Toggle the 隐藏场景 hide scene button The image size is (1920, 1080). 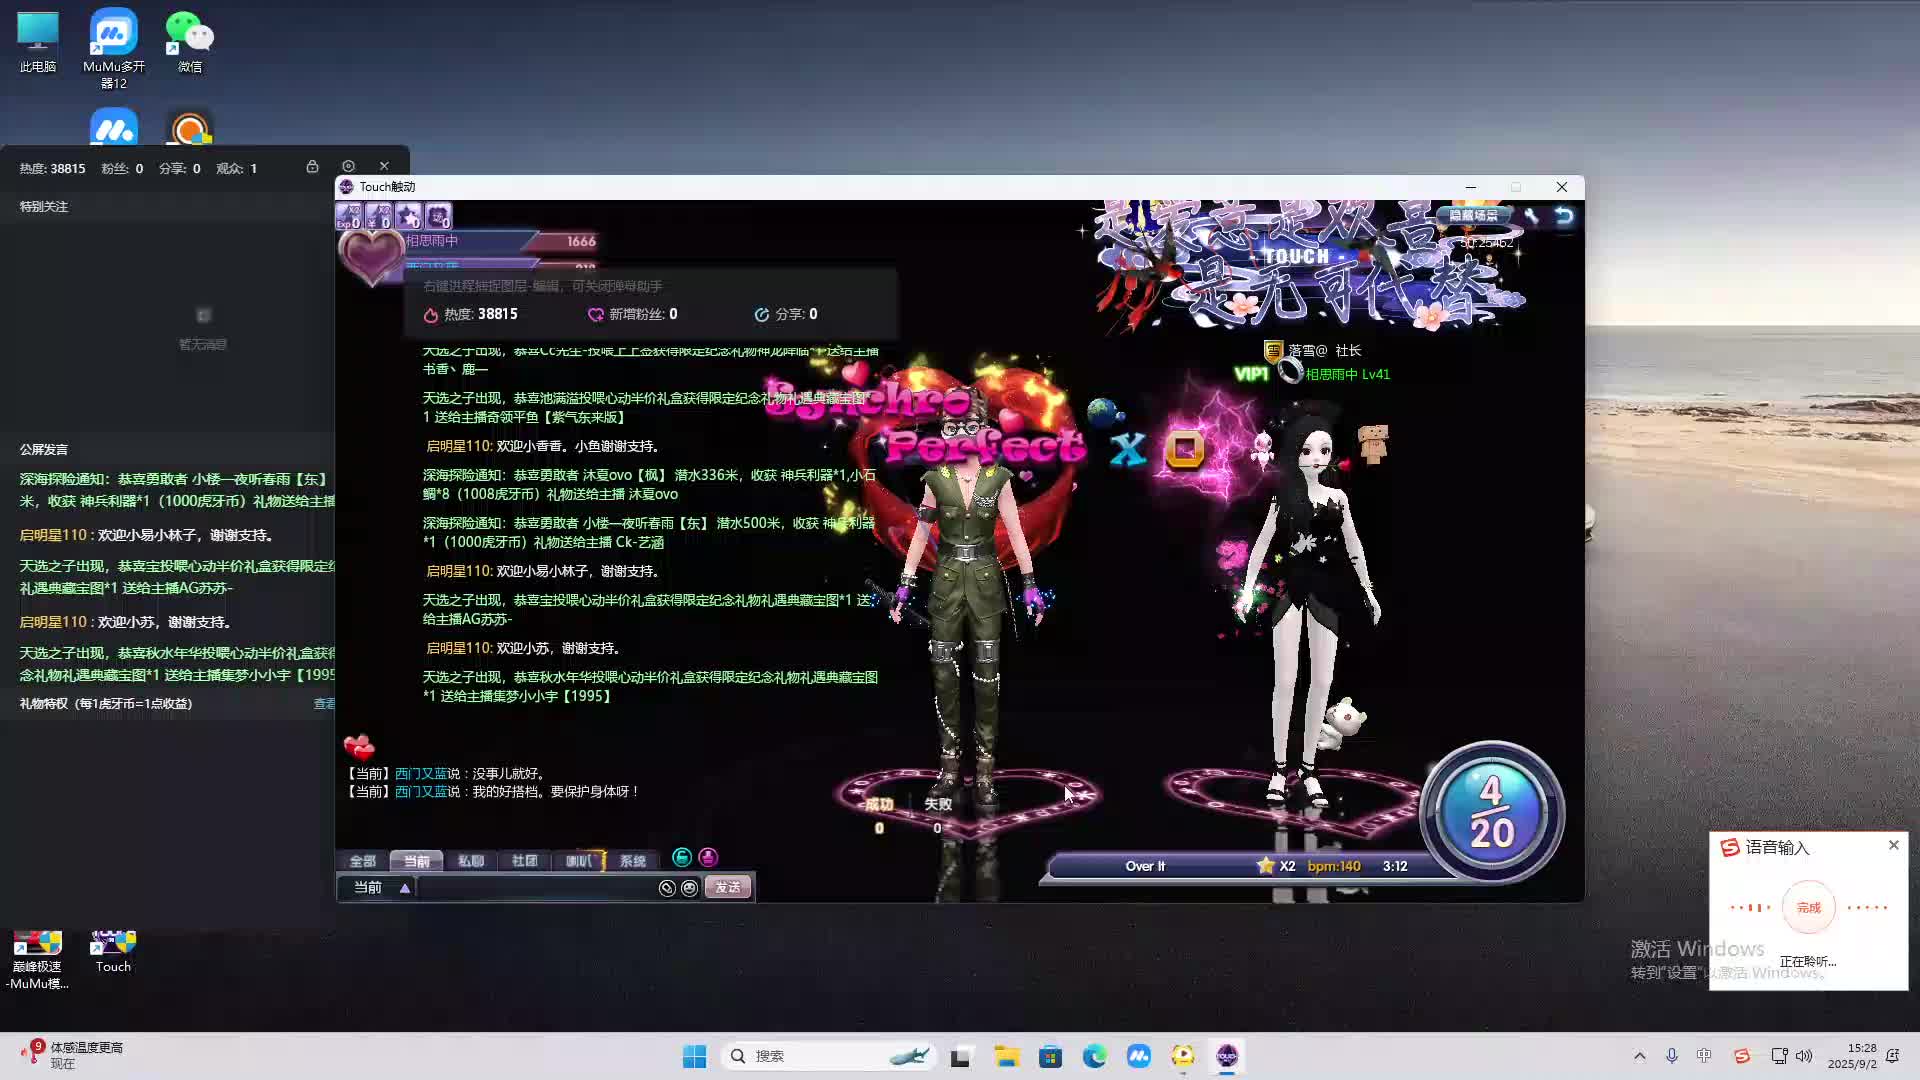pos(1473,215)
